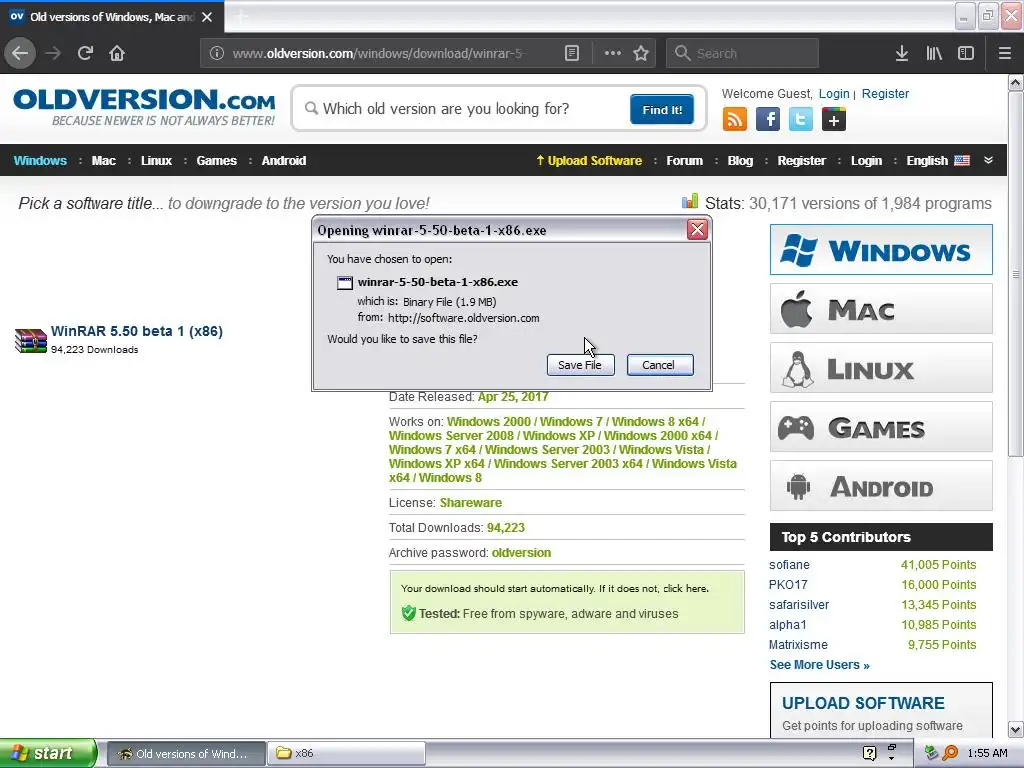This screenshot has height=768, width=1024.
Task: Click the Forward navigation arrow
Action: coord(53,53)
